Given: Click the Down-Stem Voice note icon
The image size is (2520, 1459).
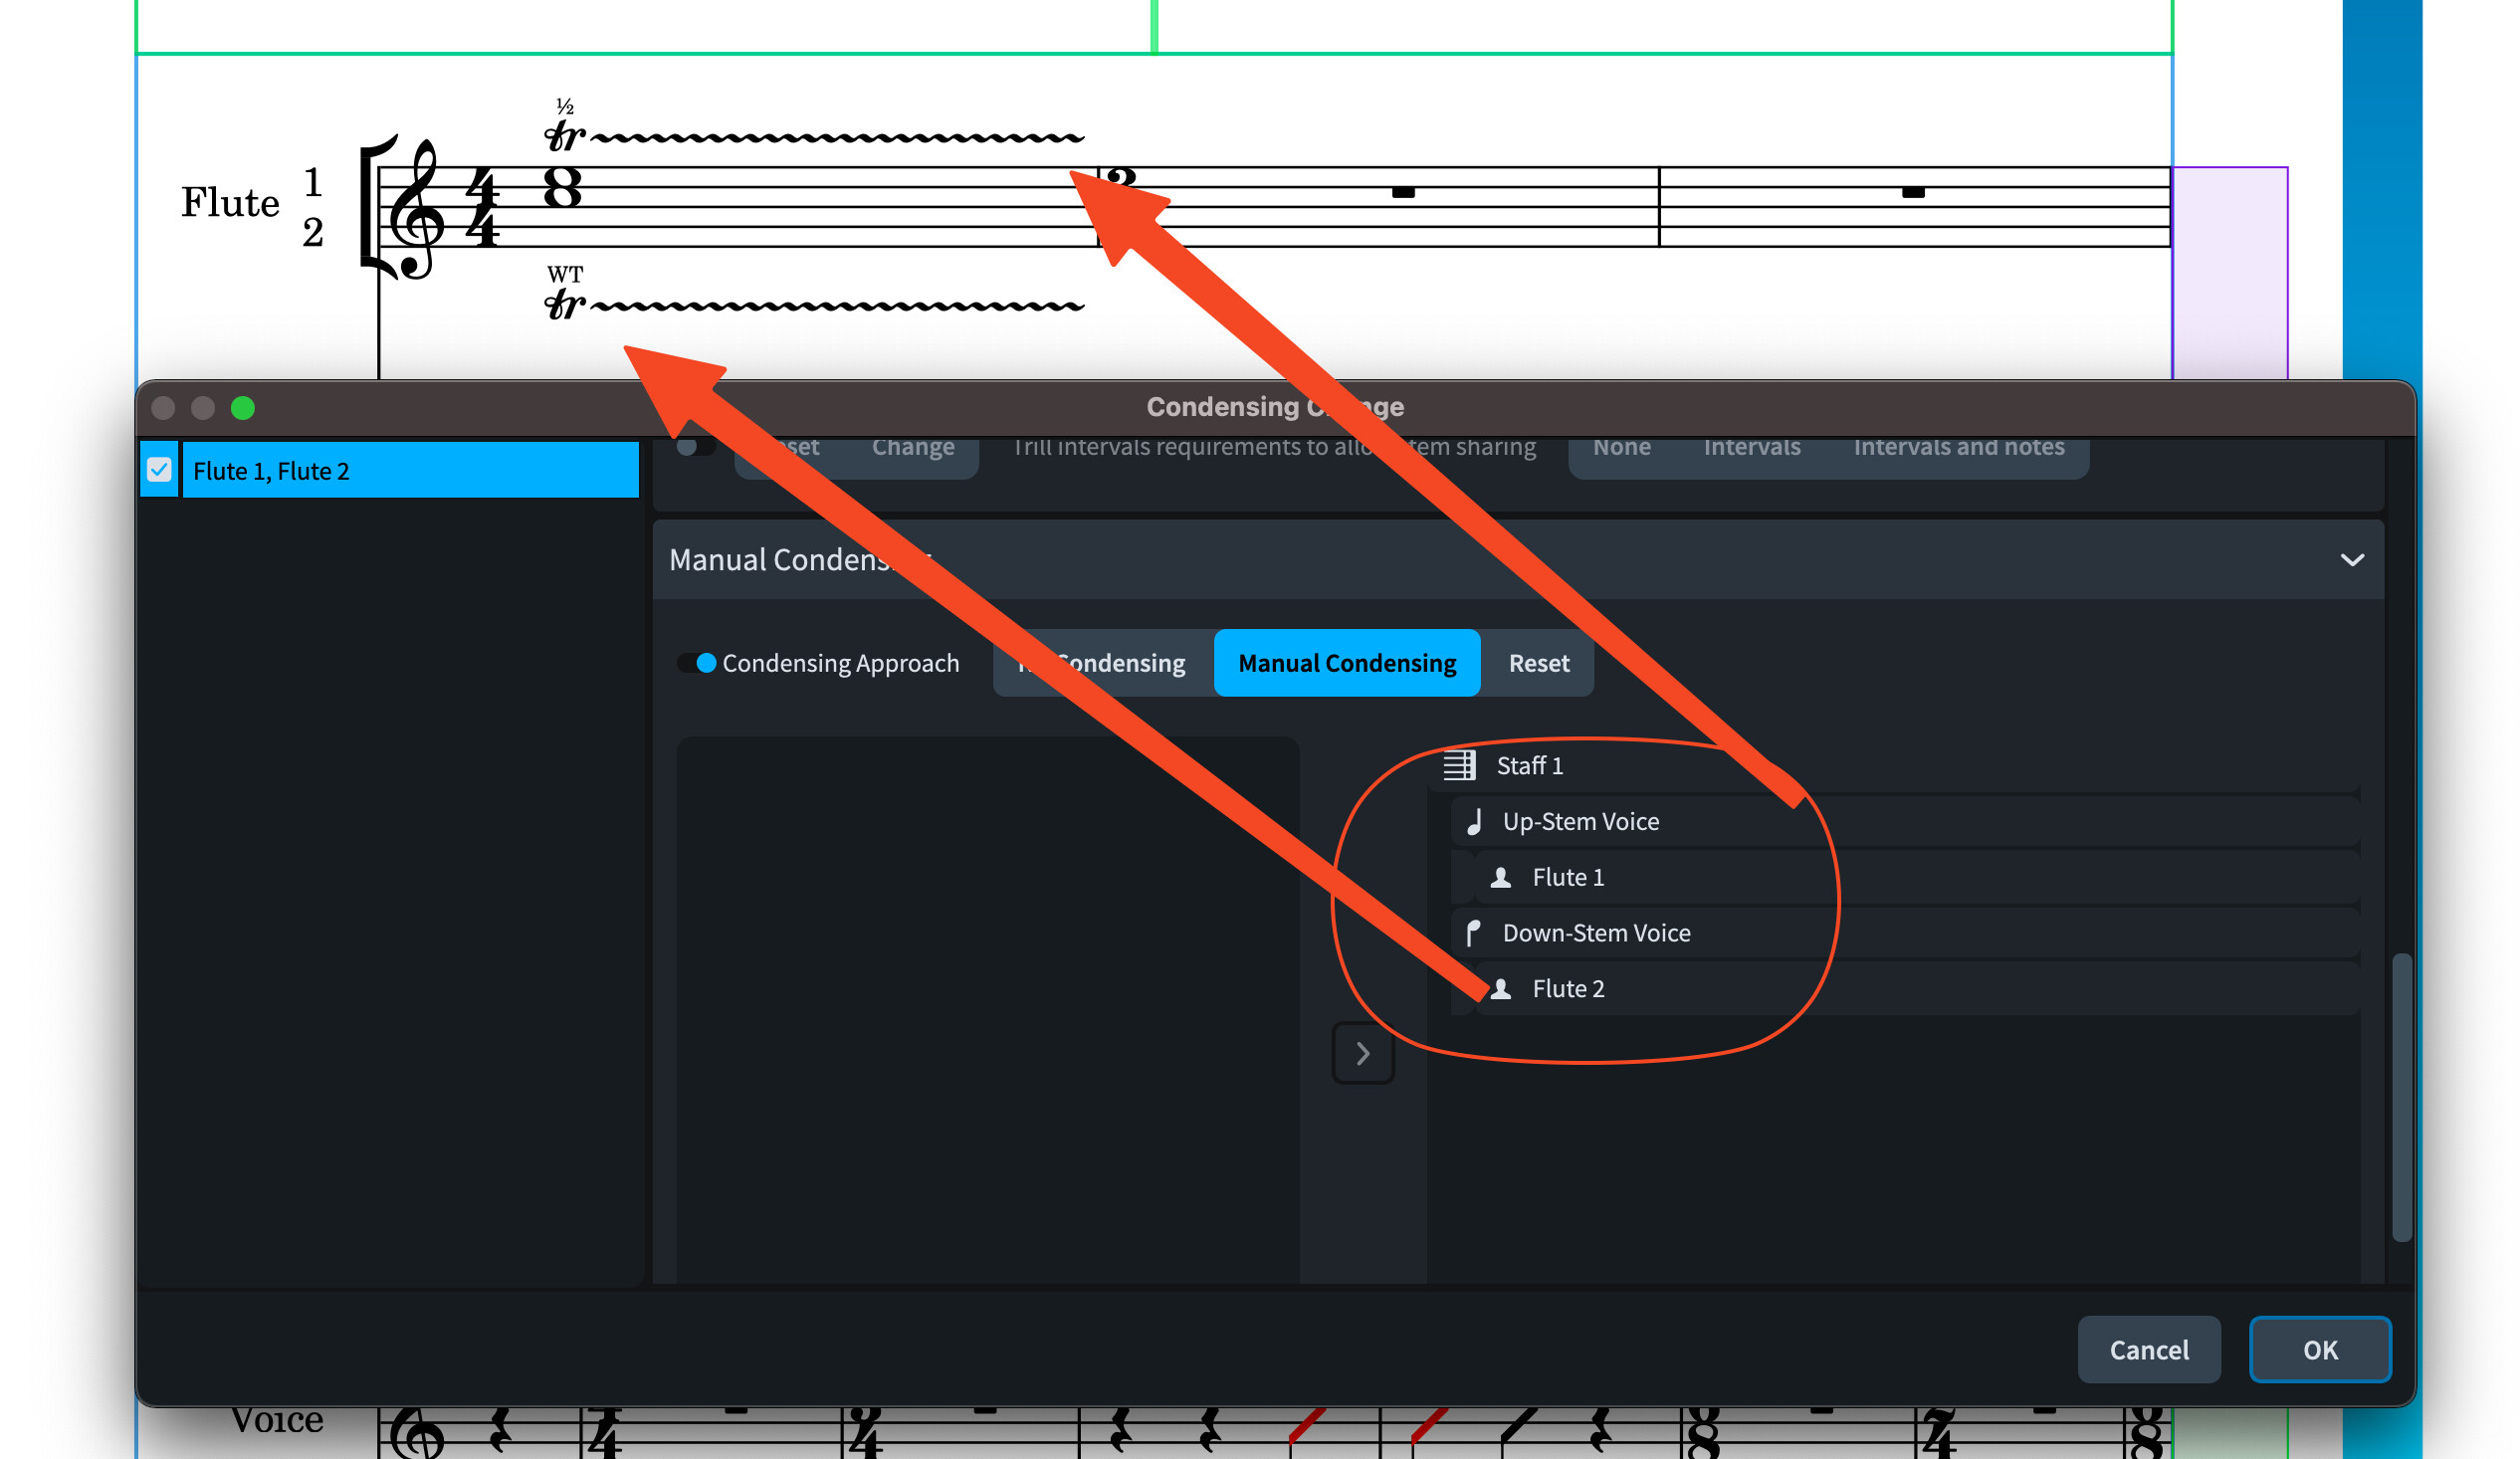Looking at the screenshot, I should pos(1474,933).
